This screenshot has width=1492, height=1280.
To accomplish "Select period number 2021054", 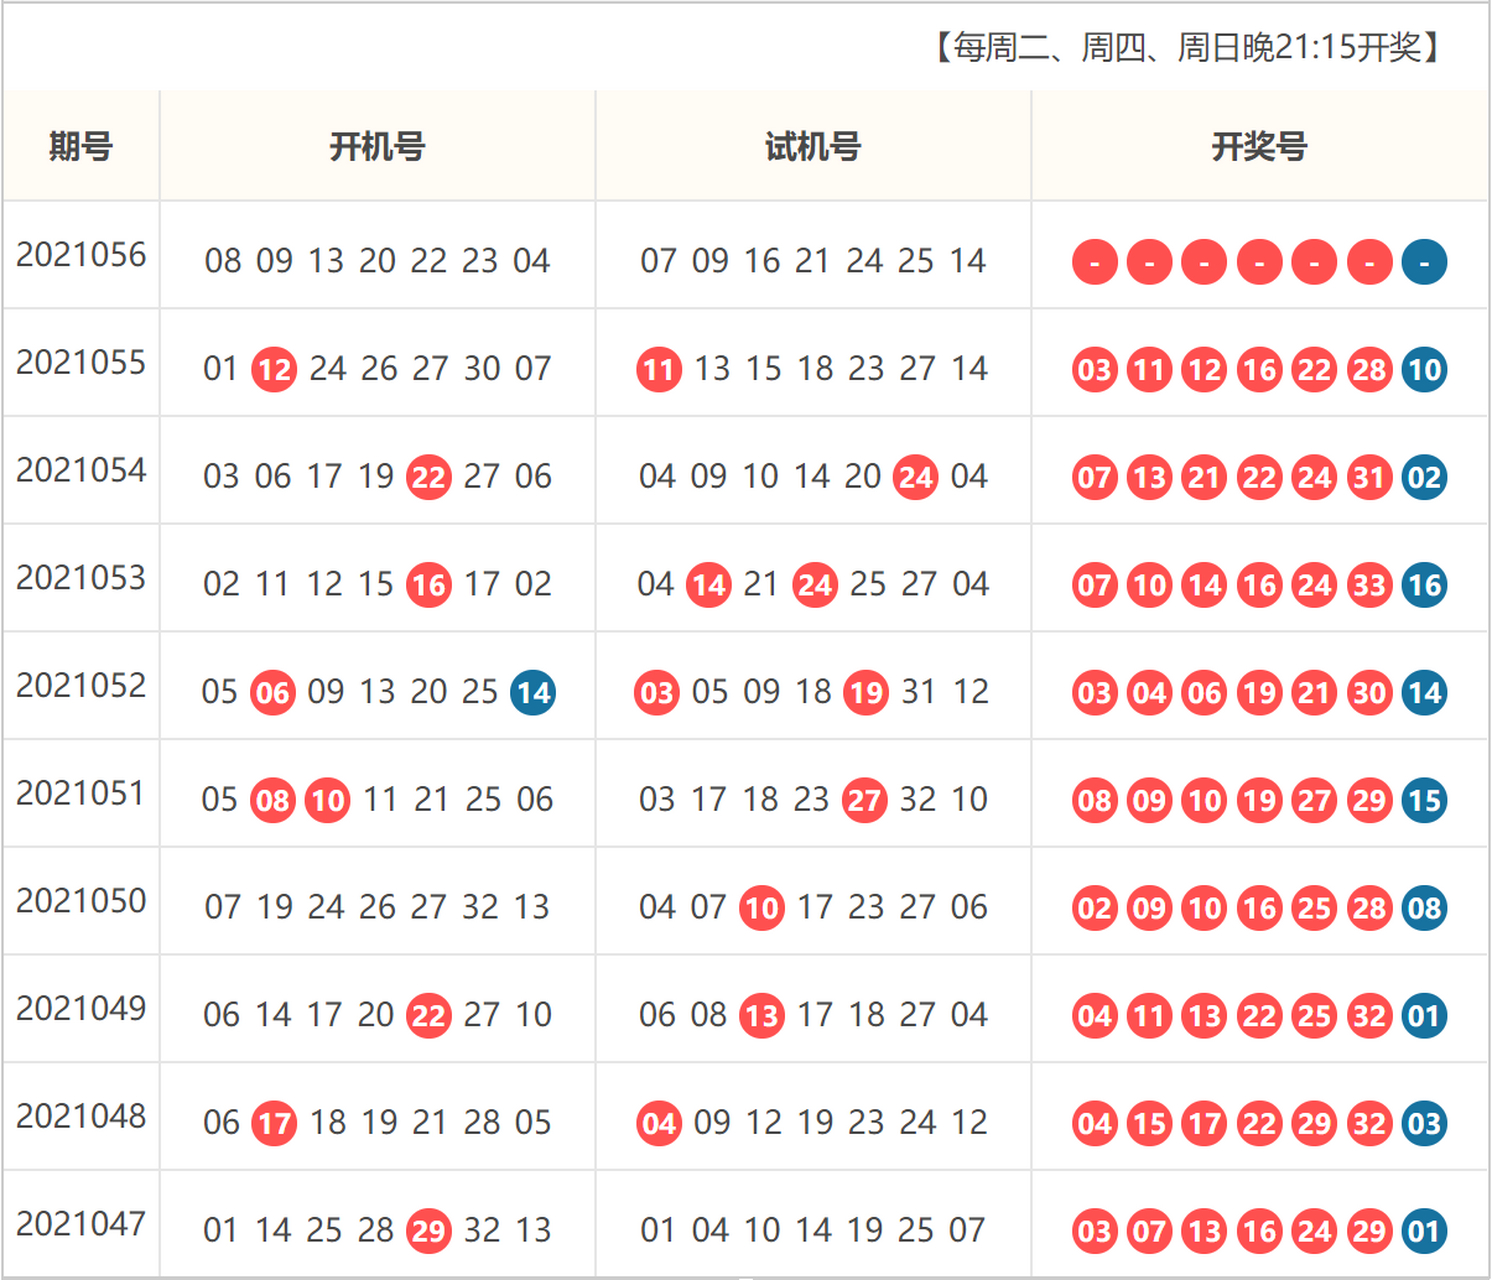I will pyautogui.click(x=81, y=470).
